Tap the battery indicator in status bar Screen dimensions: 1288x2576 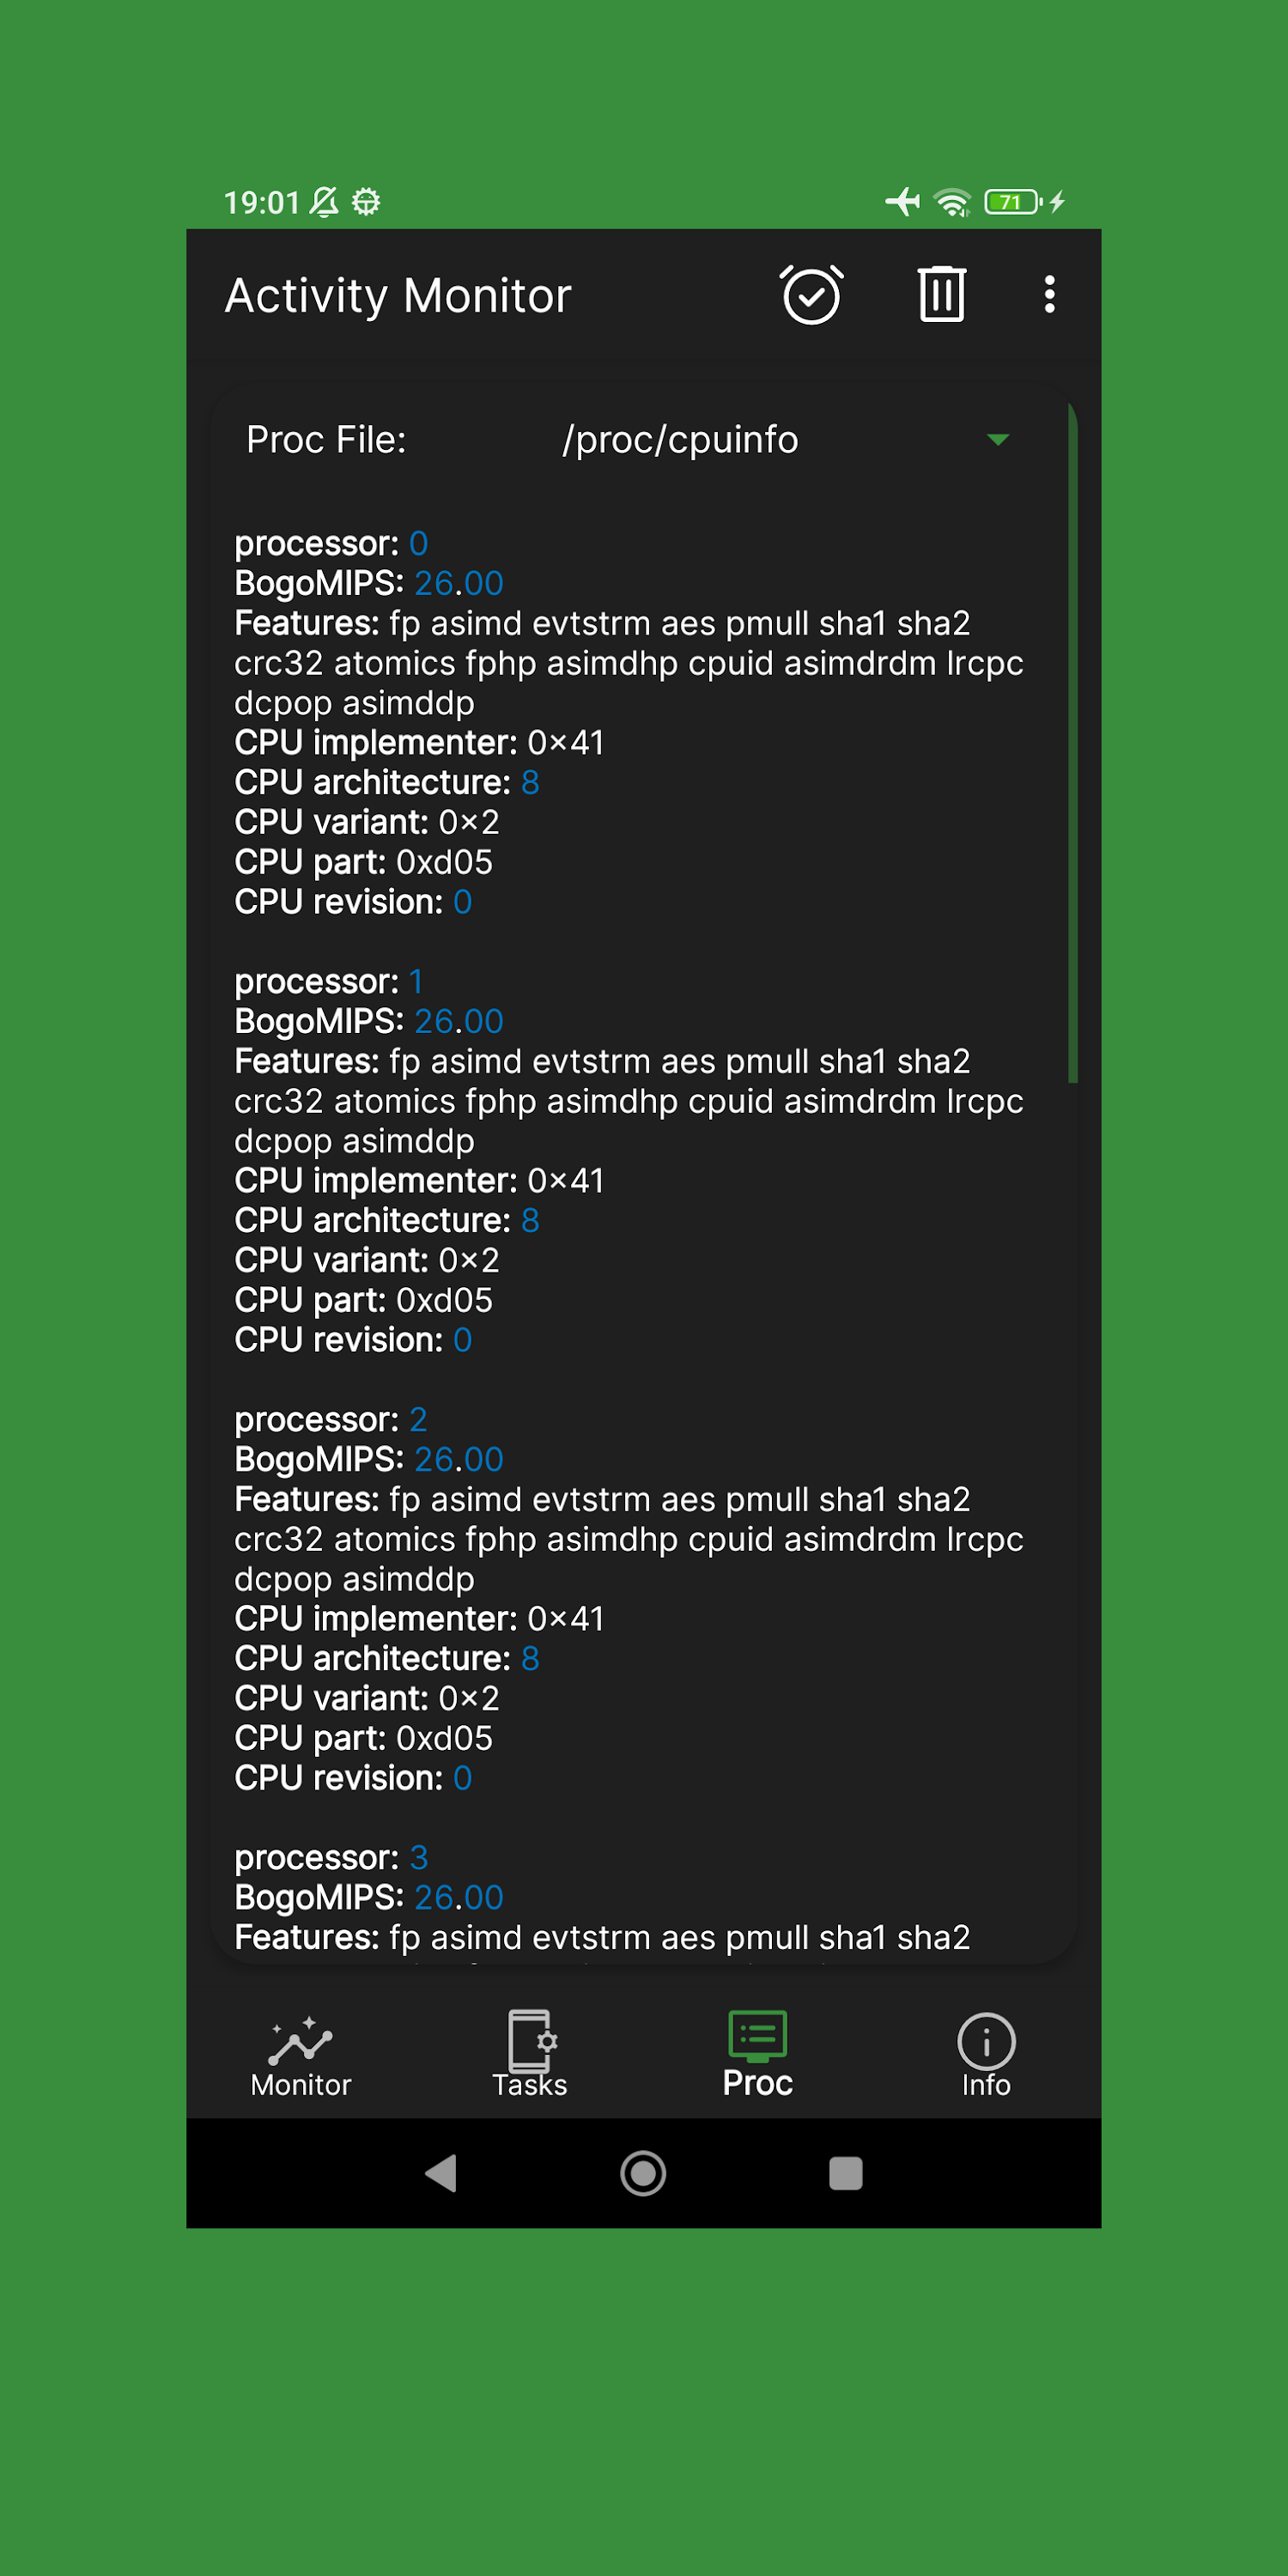1012,202
